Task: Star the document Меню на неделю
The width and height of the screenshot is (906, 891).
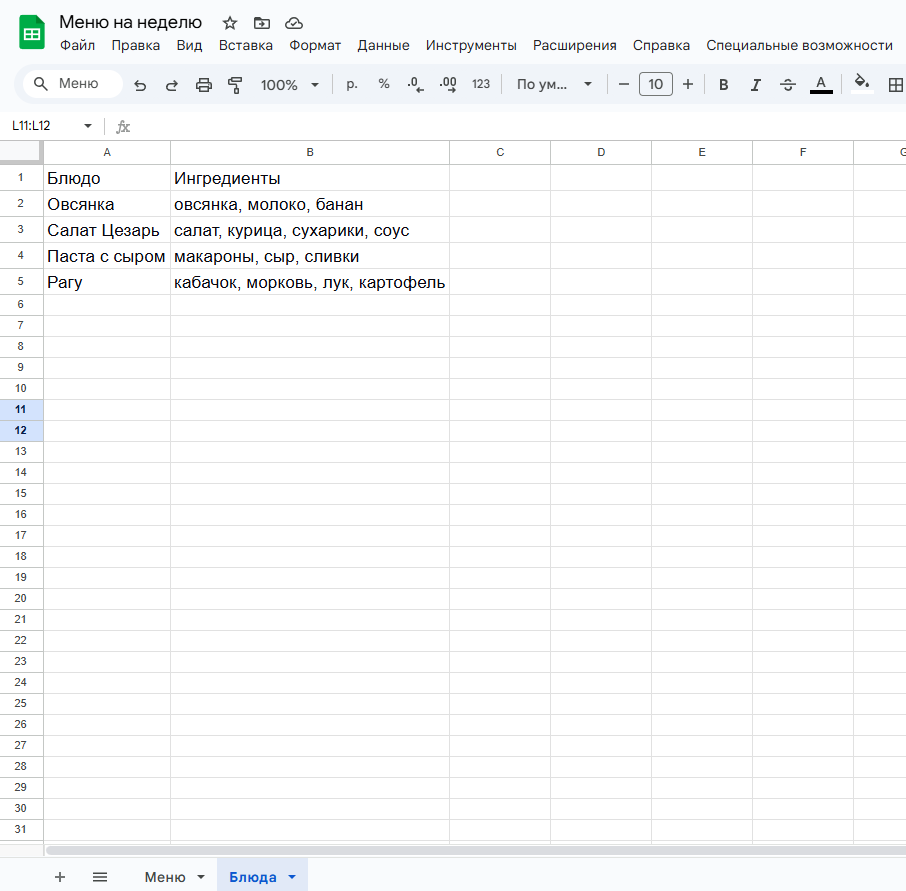Action: click(230, 23)
